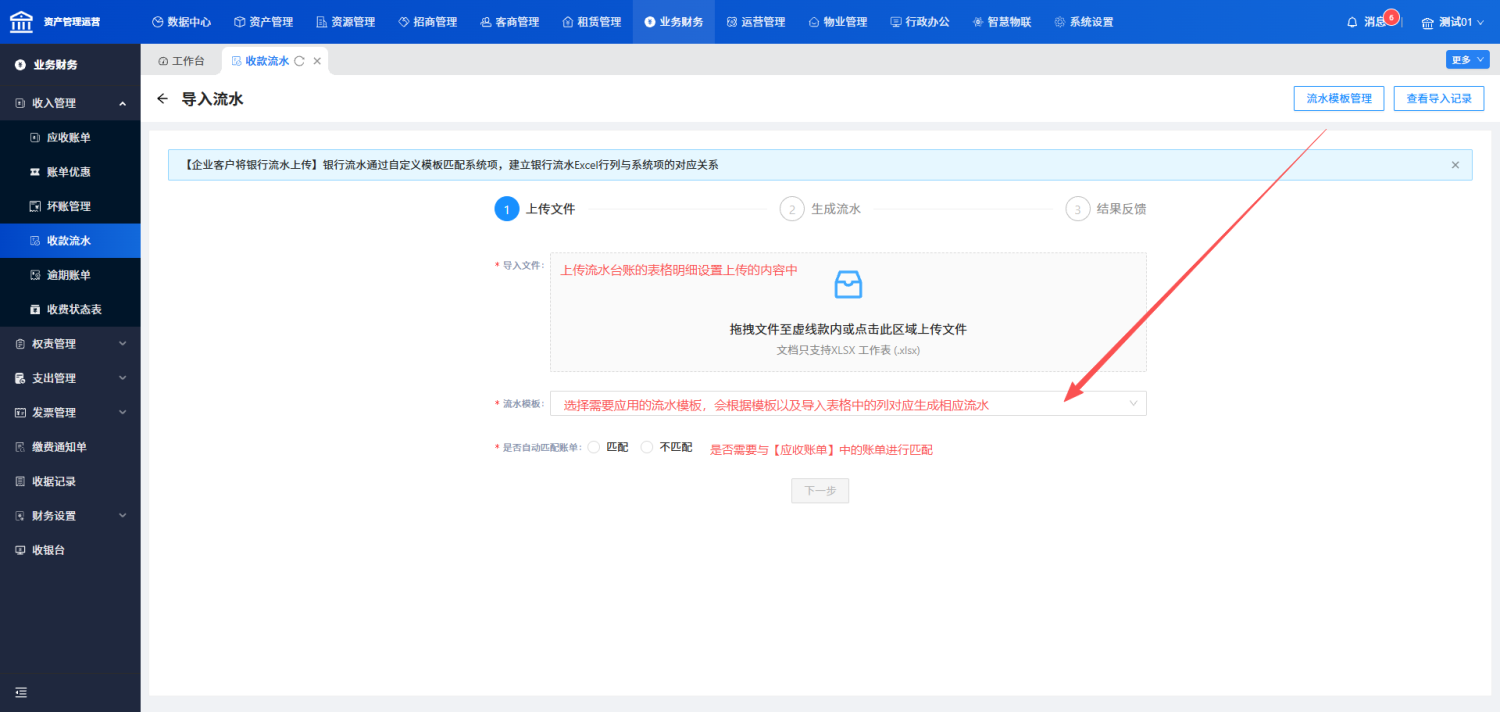Click the 工作台 tab icon
The width and height of the screenshot is (1500, 712).
coord(163,61)
